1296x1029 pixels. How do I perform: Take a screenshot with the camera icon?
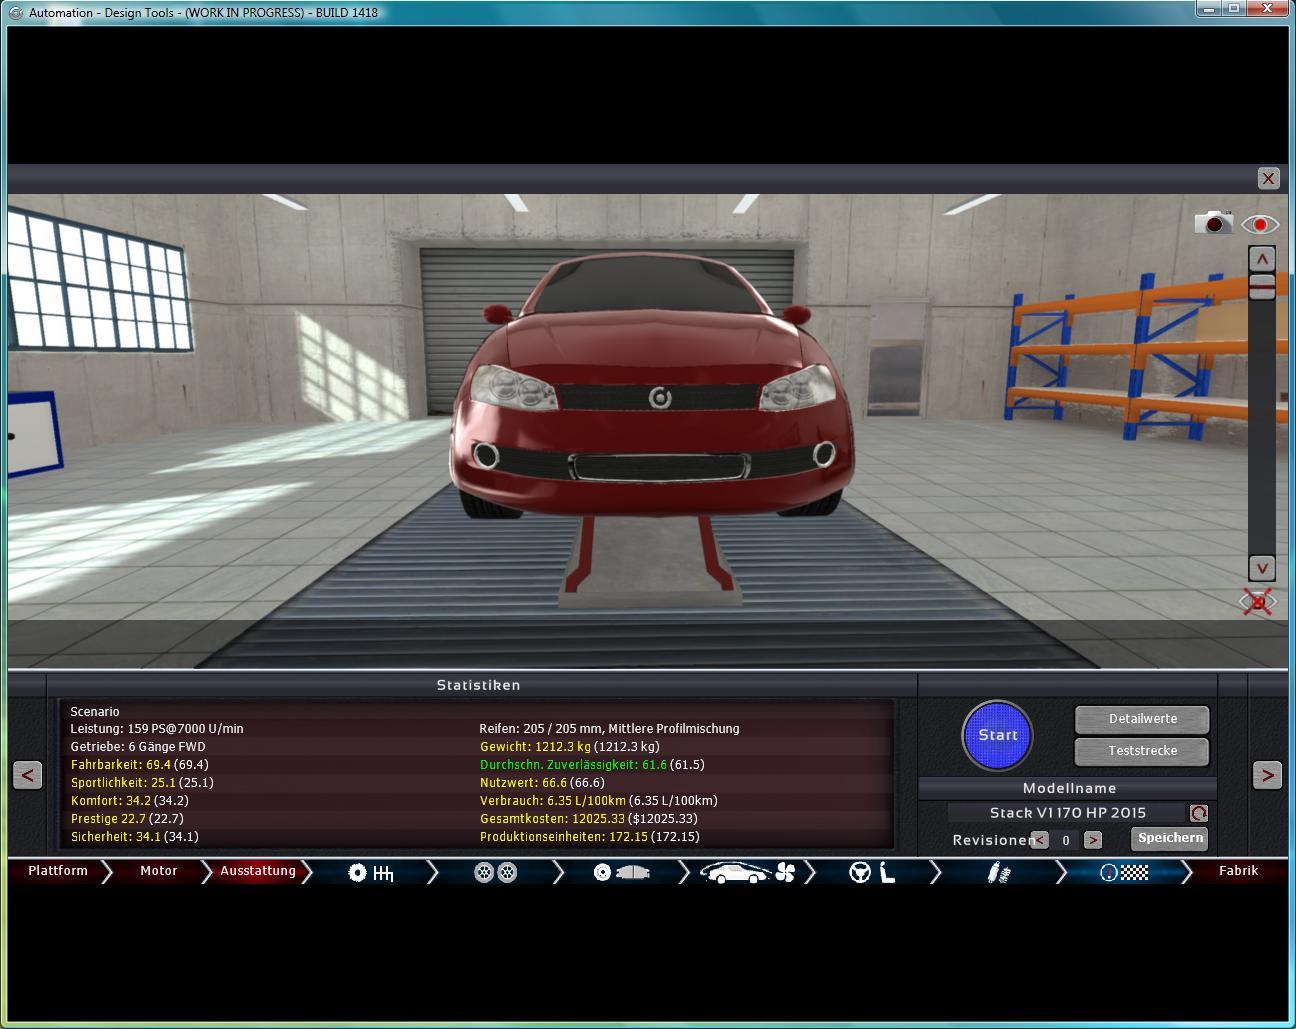click(1213, 223)
